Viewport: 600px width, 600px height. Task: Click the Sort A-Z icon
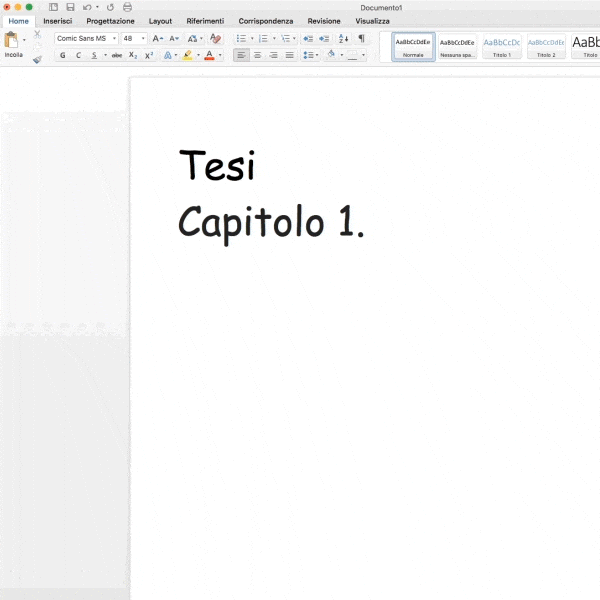click(344, 39)
